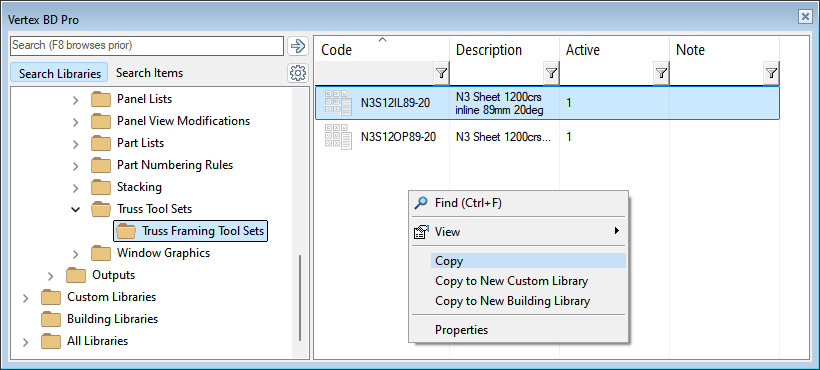This screenshot has height=370, width=820.
Task: Click the search arrow button next to search field
Action: [x=298, y=46]
